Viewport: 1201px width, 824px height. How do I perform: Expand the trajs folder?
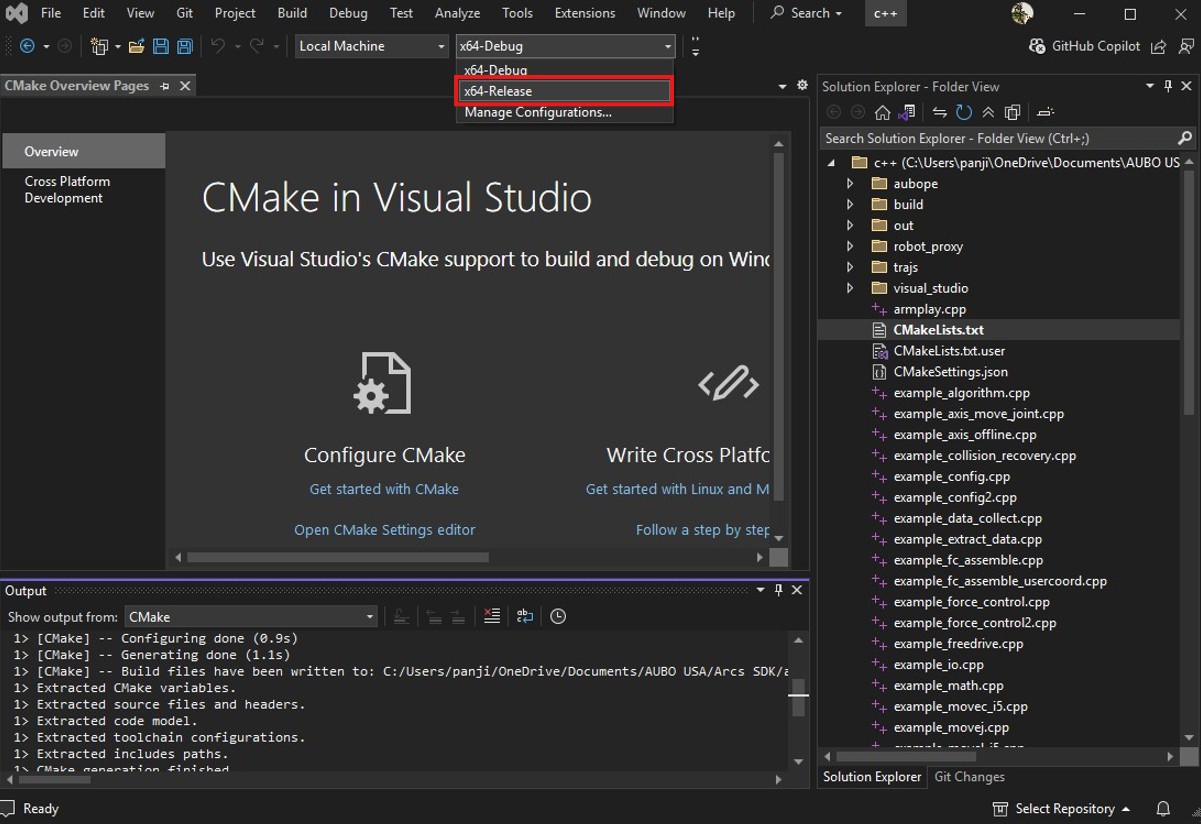point(850,268)
